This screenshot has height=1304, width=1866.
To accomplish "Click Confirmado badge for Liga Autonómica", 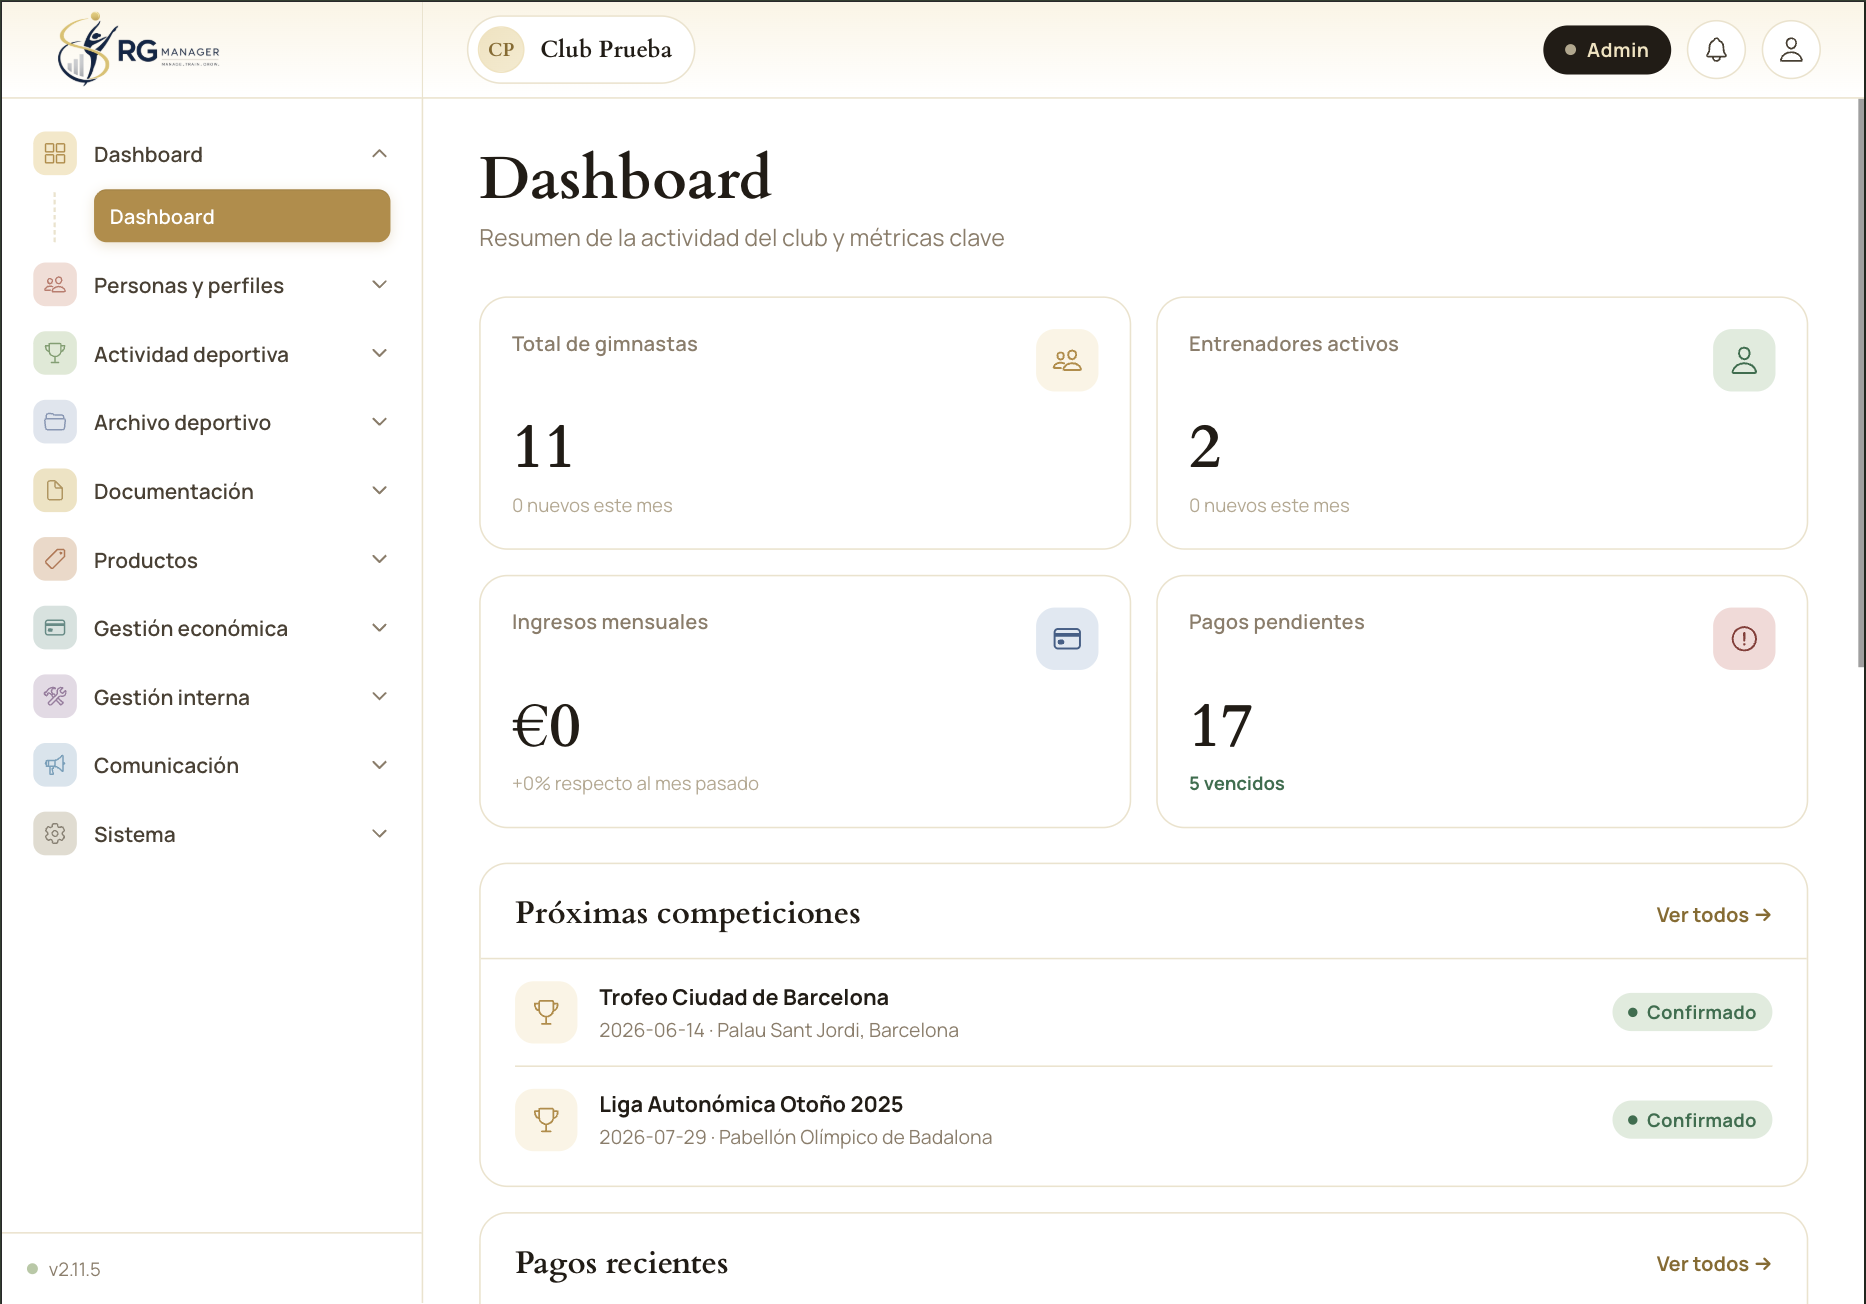I will [1692, 1120].
